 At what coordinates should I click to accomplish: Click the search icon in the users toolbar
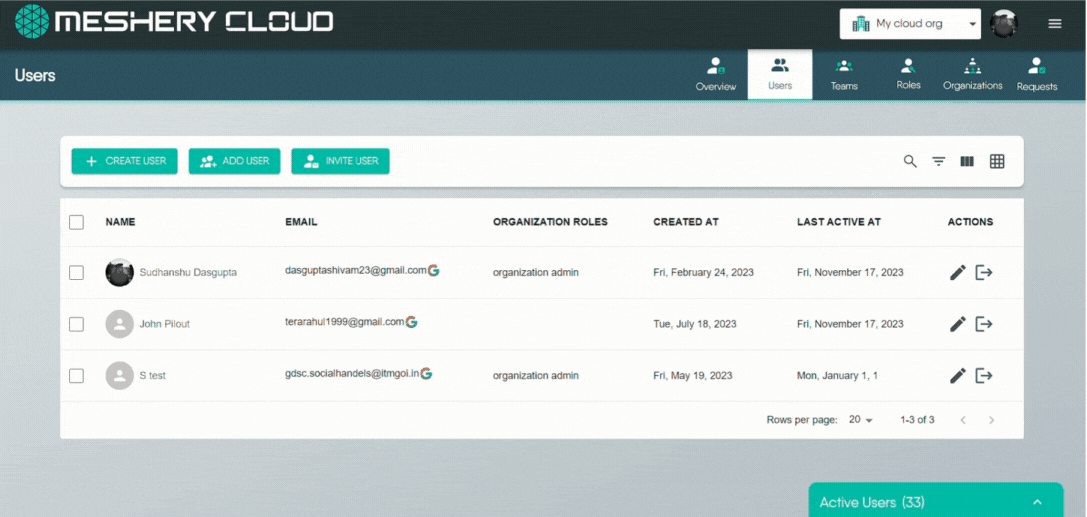pos(910,161)
